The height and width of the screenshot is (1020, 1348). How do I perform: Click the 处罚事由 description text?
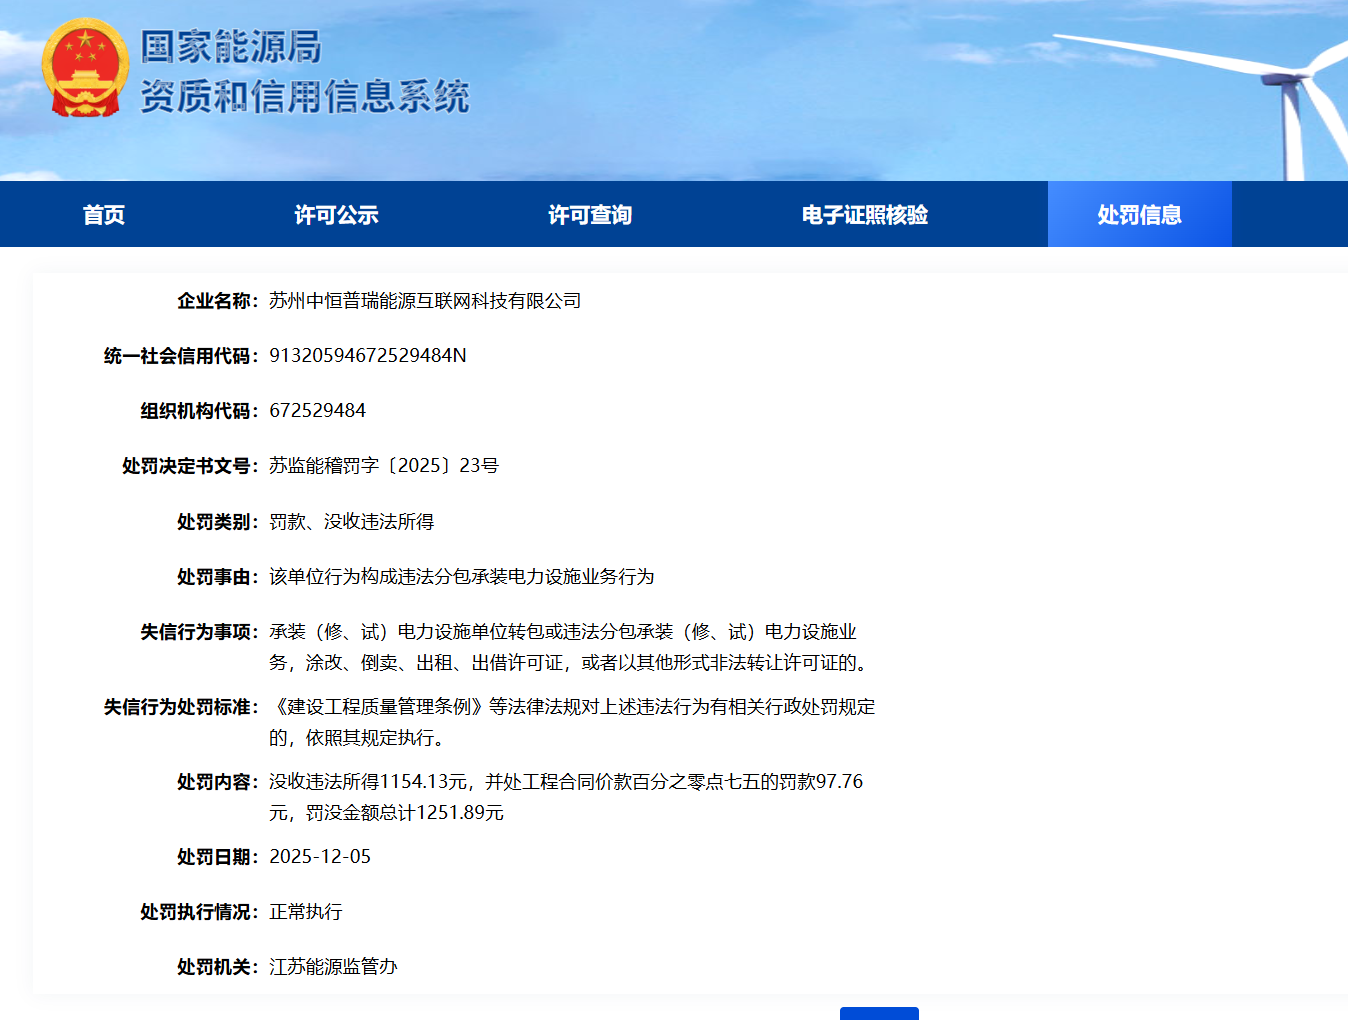pos(461,577)
